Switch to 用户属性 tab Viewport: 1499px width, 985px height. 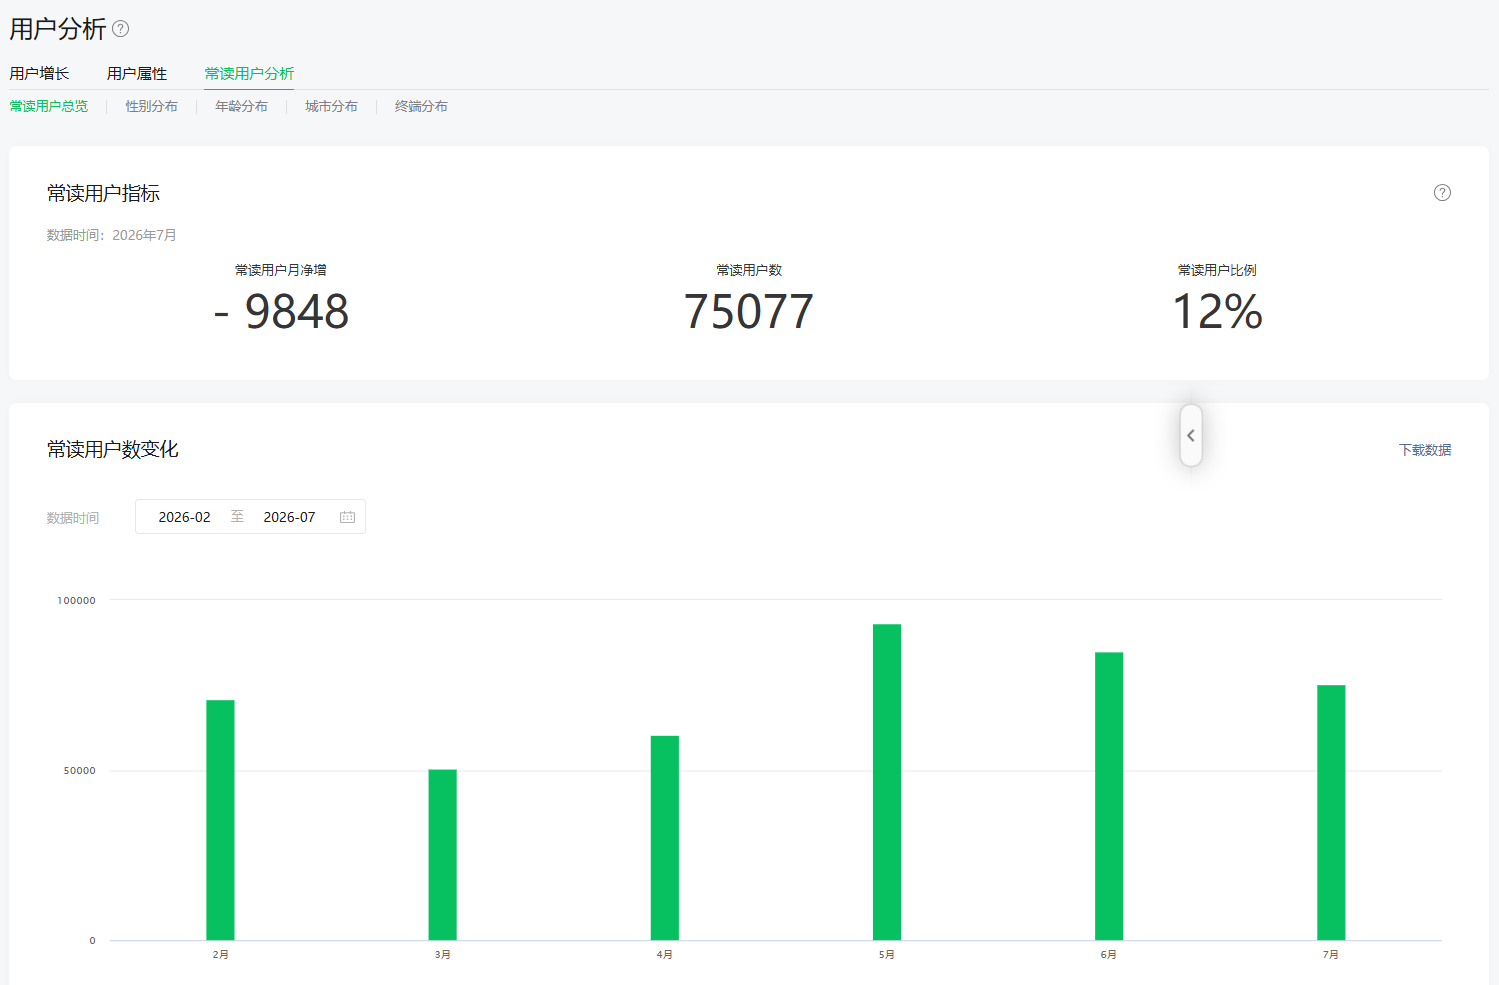pos(137,74)
